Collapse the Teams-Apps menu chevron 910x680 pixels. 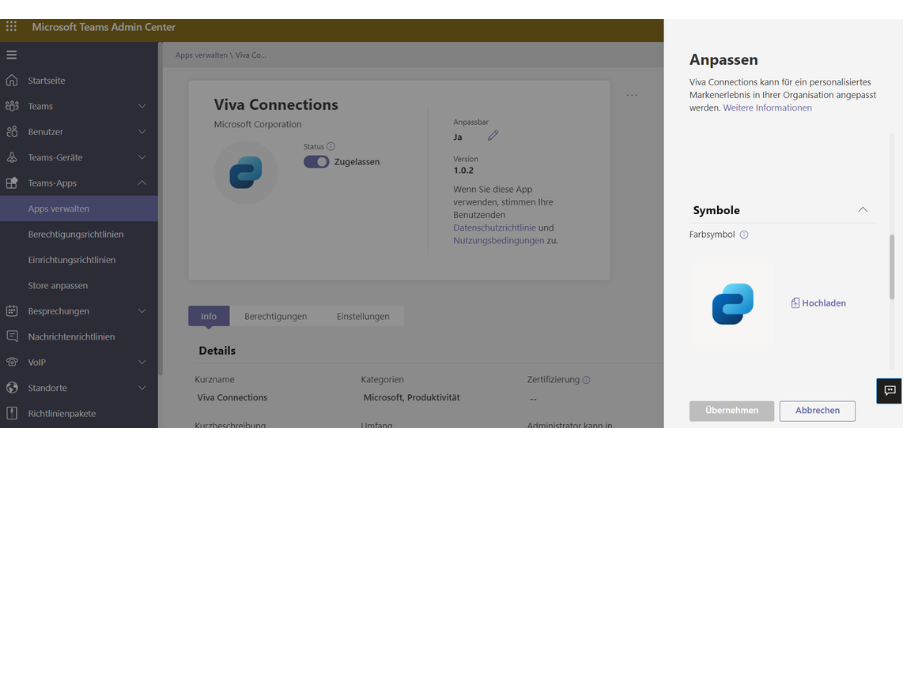tap(142, 183)
